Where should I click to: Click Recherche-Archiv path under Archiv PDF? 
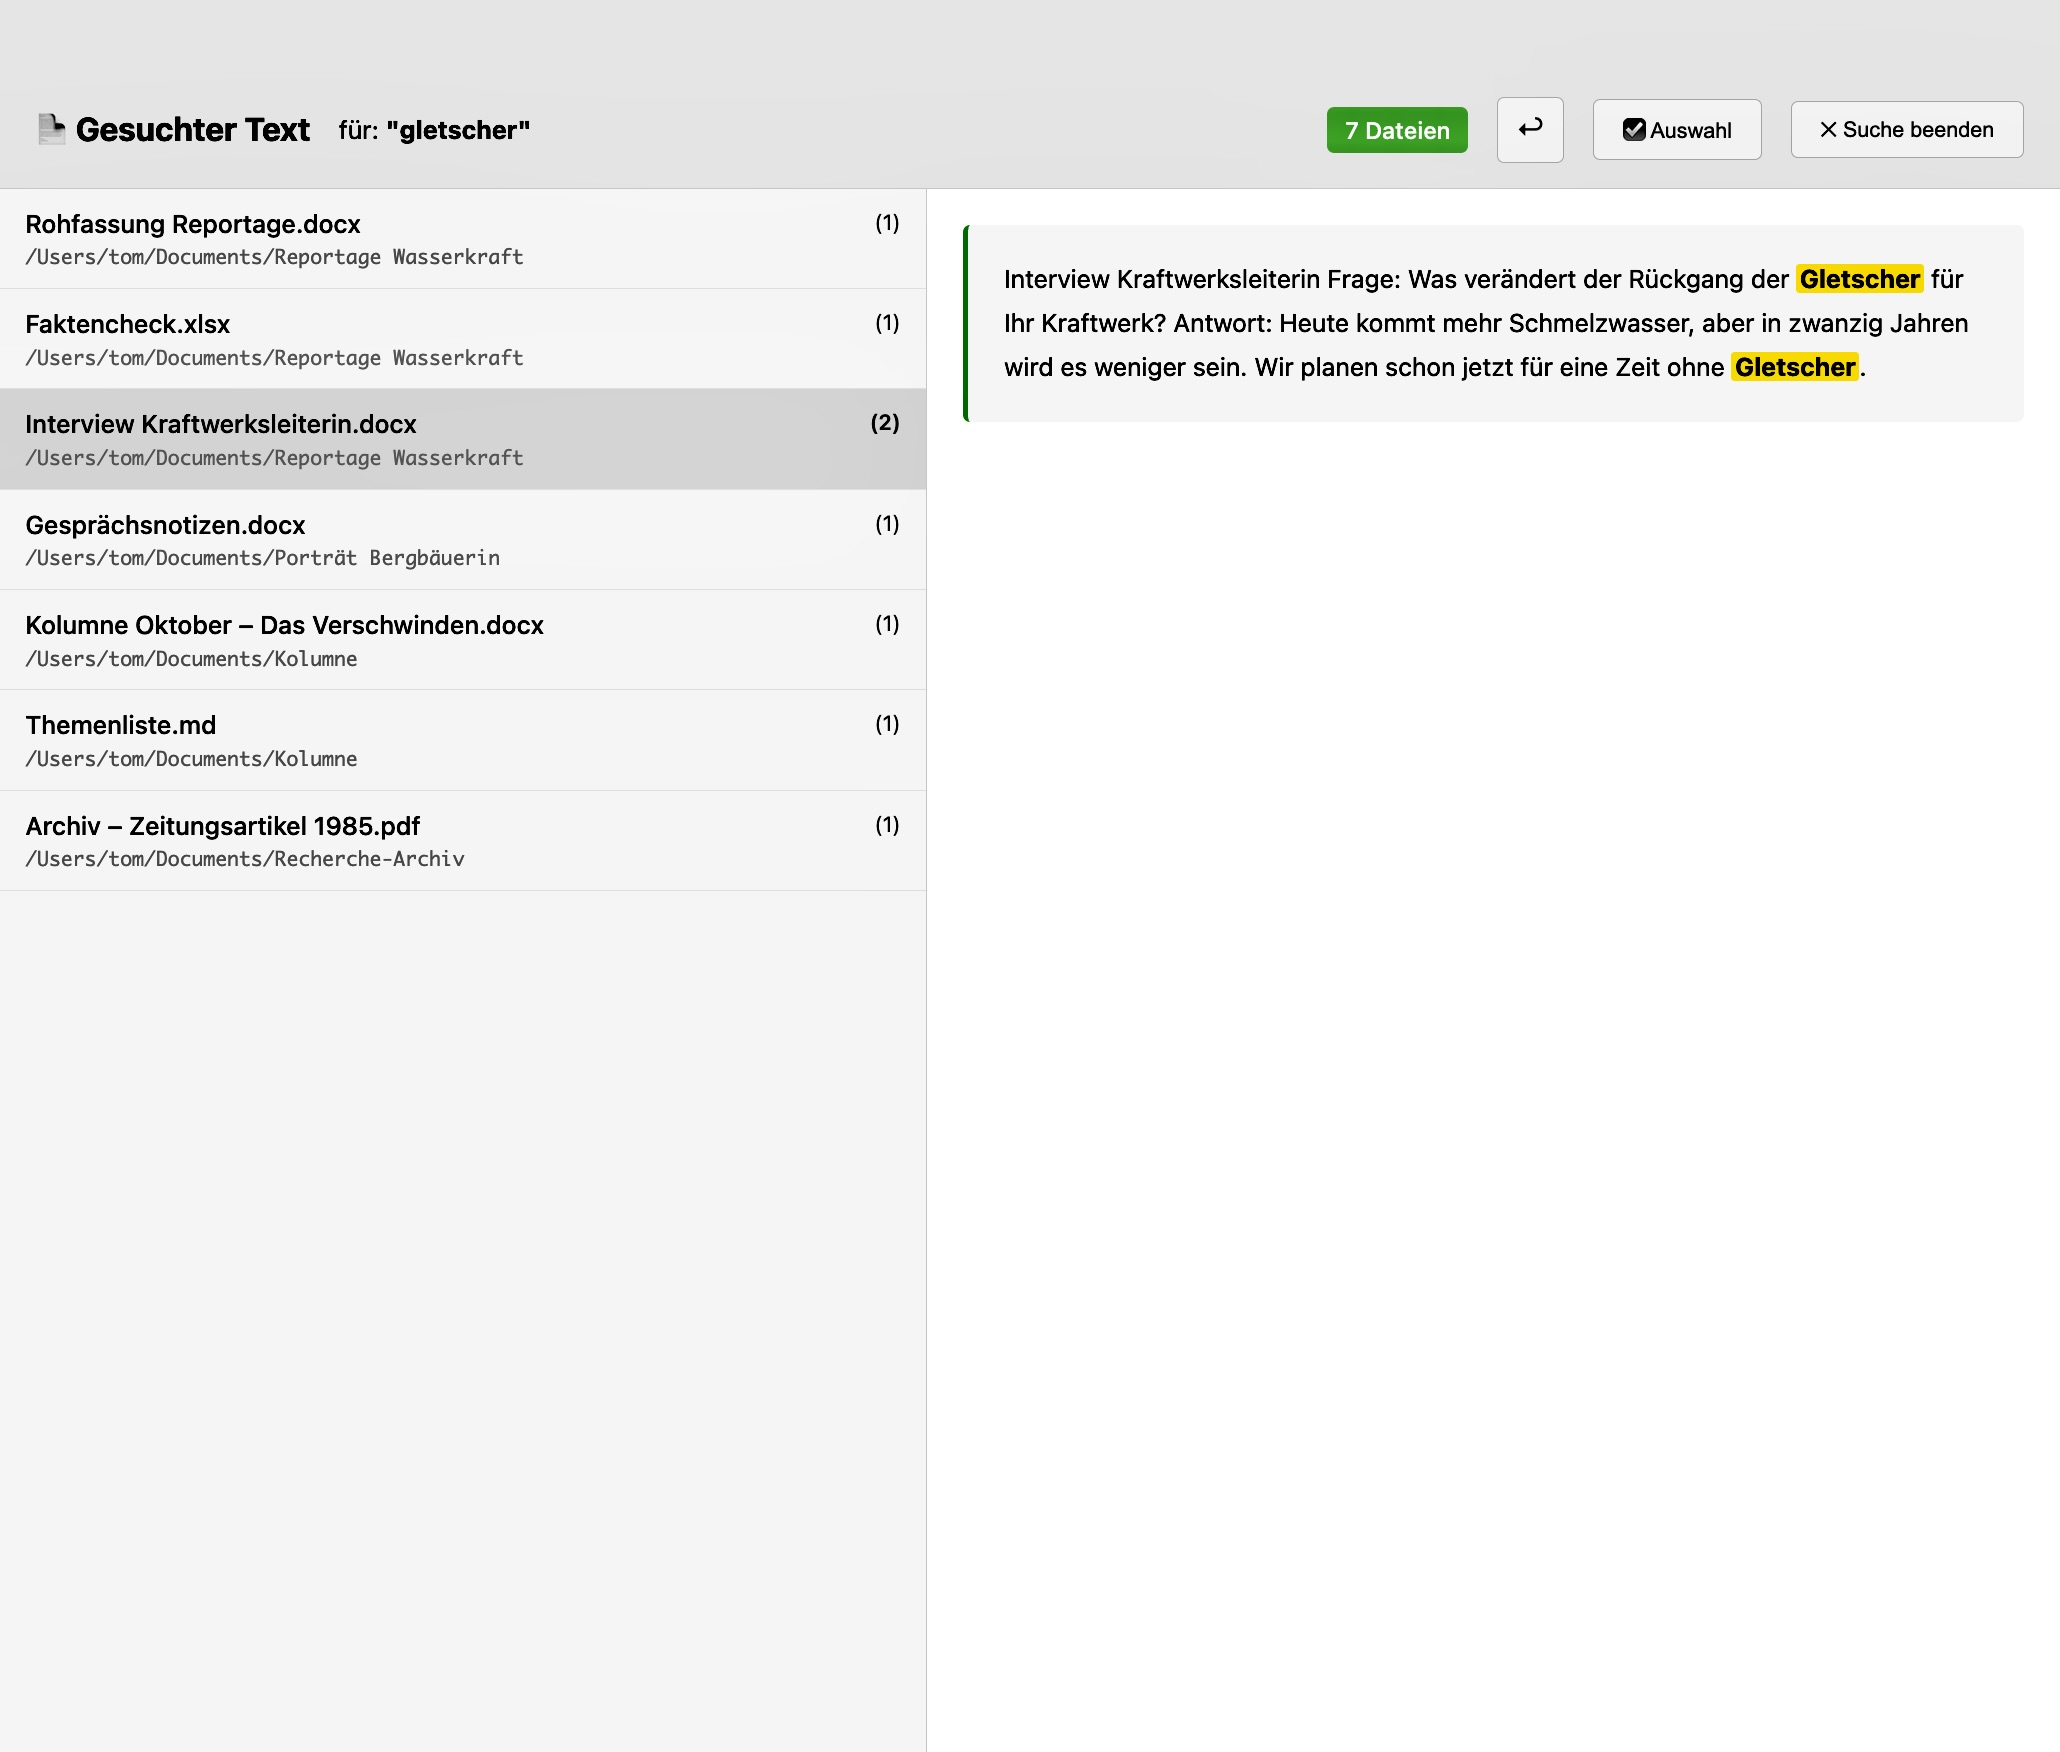pyautogui.click(x=245, y=859)
